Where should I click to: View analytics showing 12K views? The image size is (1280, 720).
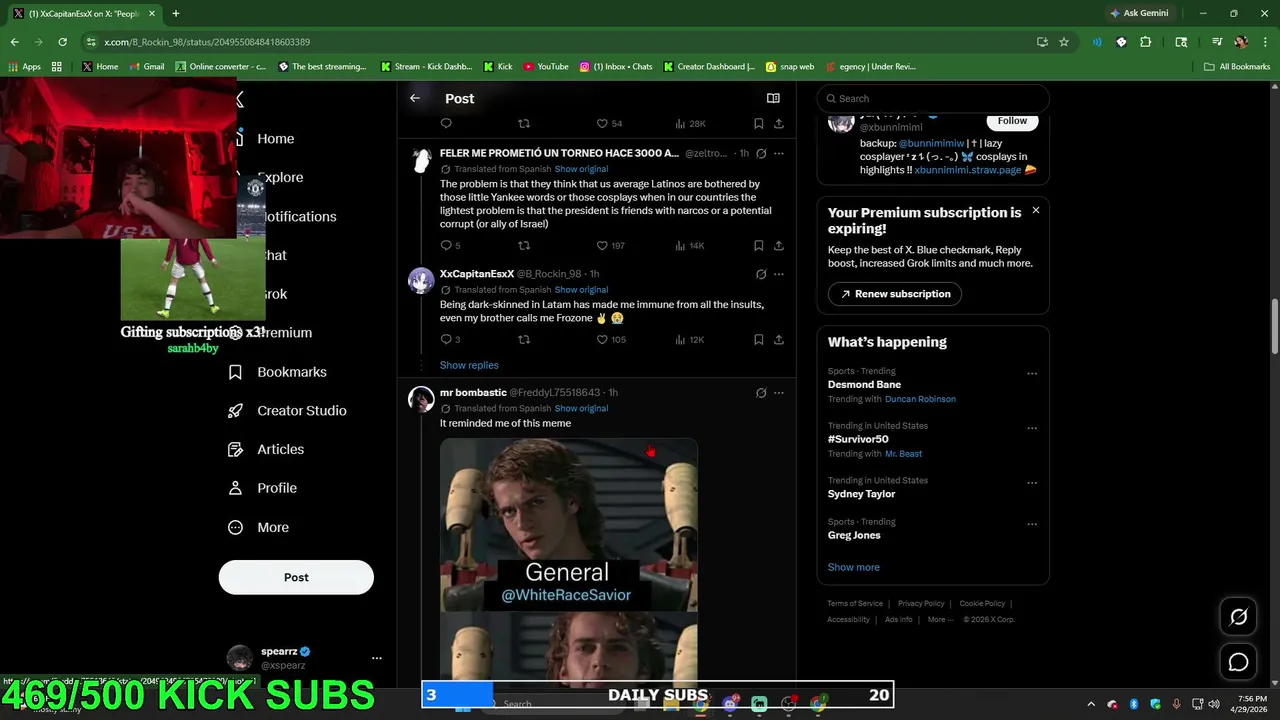[x=690, y=339]
